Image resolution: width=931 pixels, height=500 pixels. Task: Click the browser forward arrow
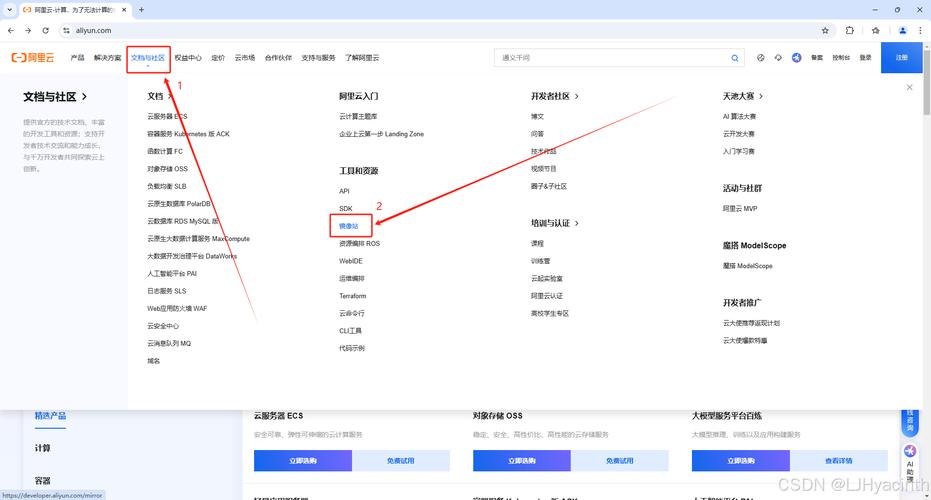tap(28, 30)
